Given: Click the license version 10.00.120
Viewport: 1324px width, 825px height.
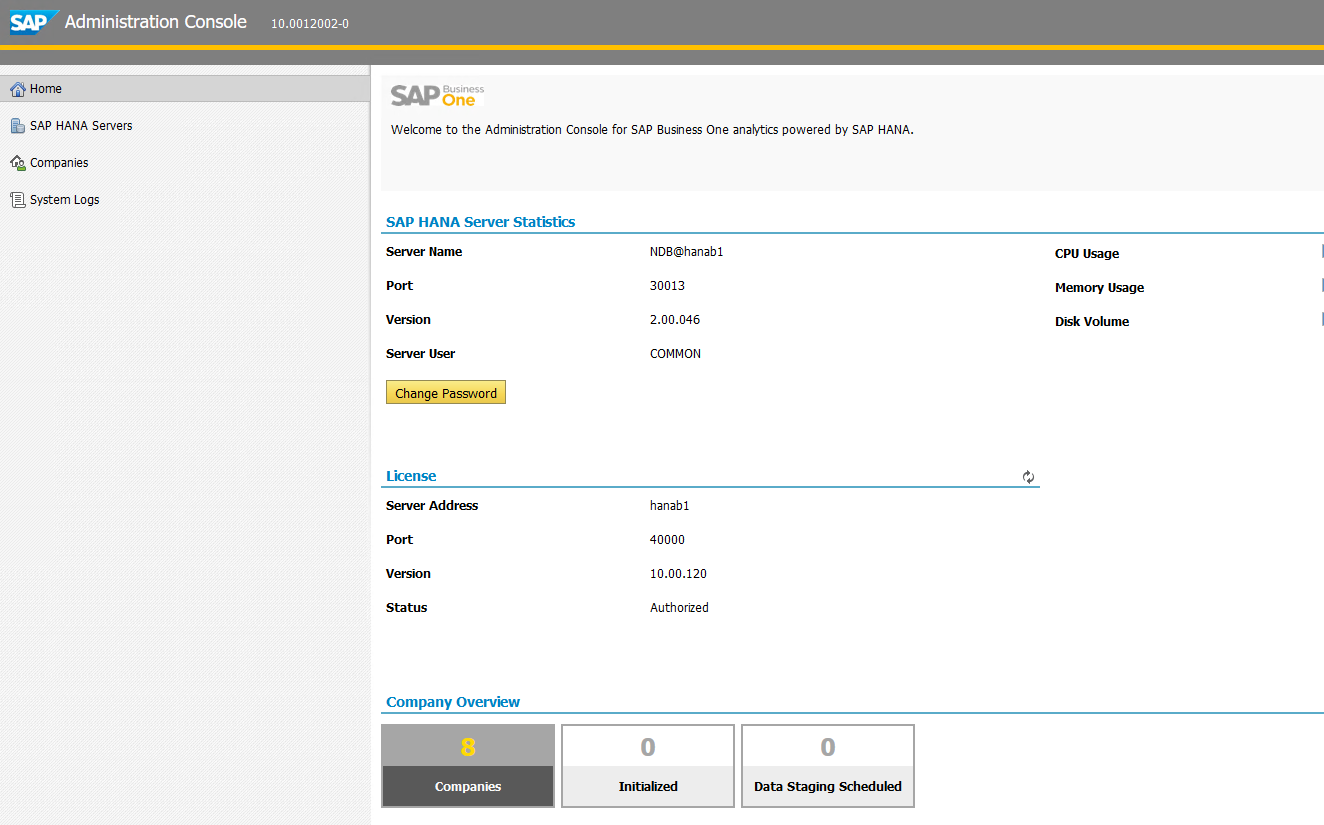Looking at the screenshot, I should point(678,574).
